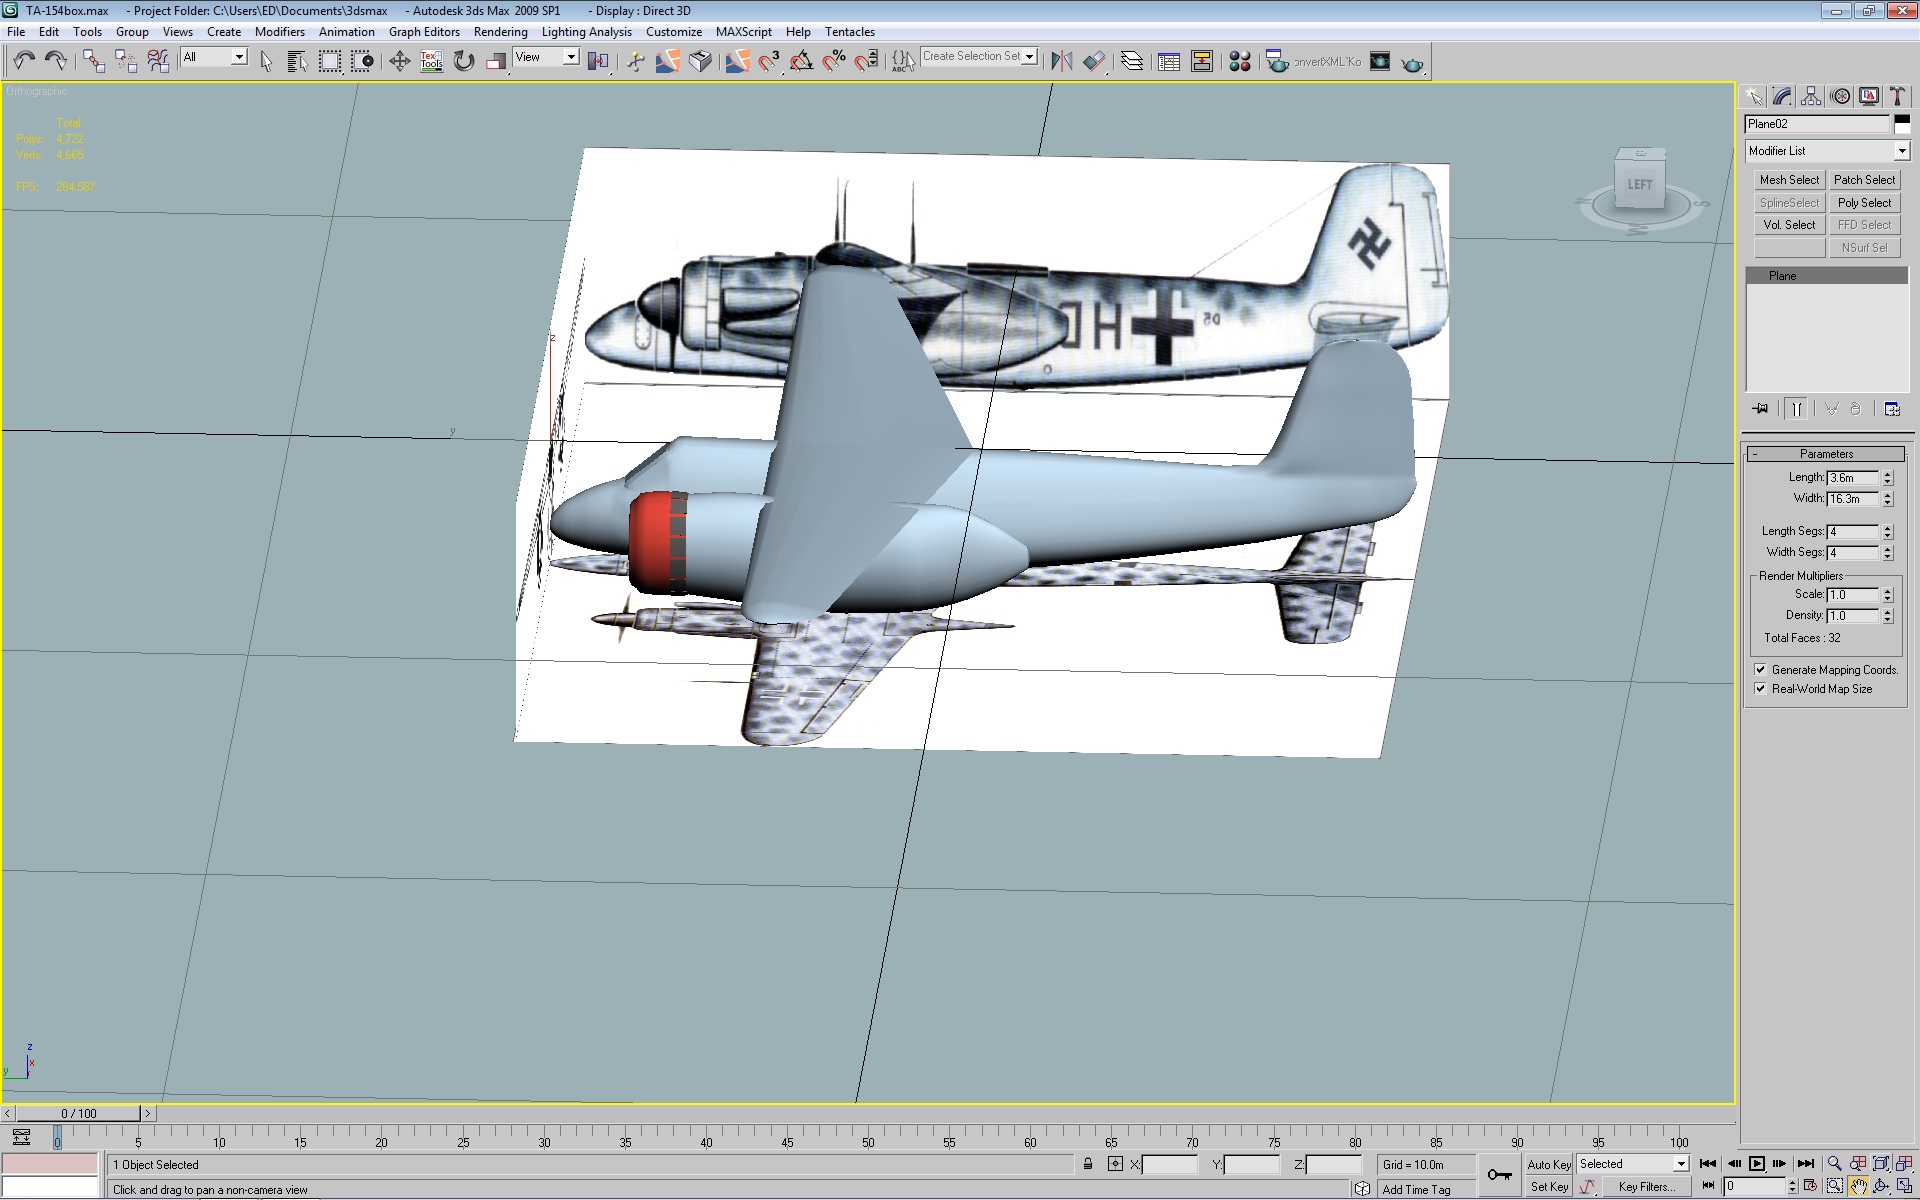Click the Mirror tool icon
Image resolution: width=1920 pixels, height=1200 pixels.
coord(1061,61)
